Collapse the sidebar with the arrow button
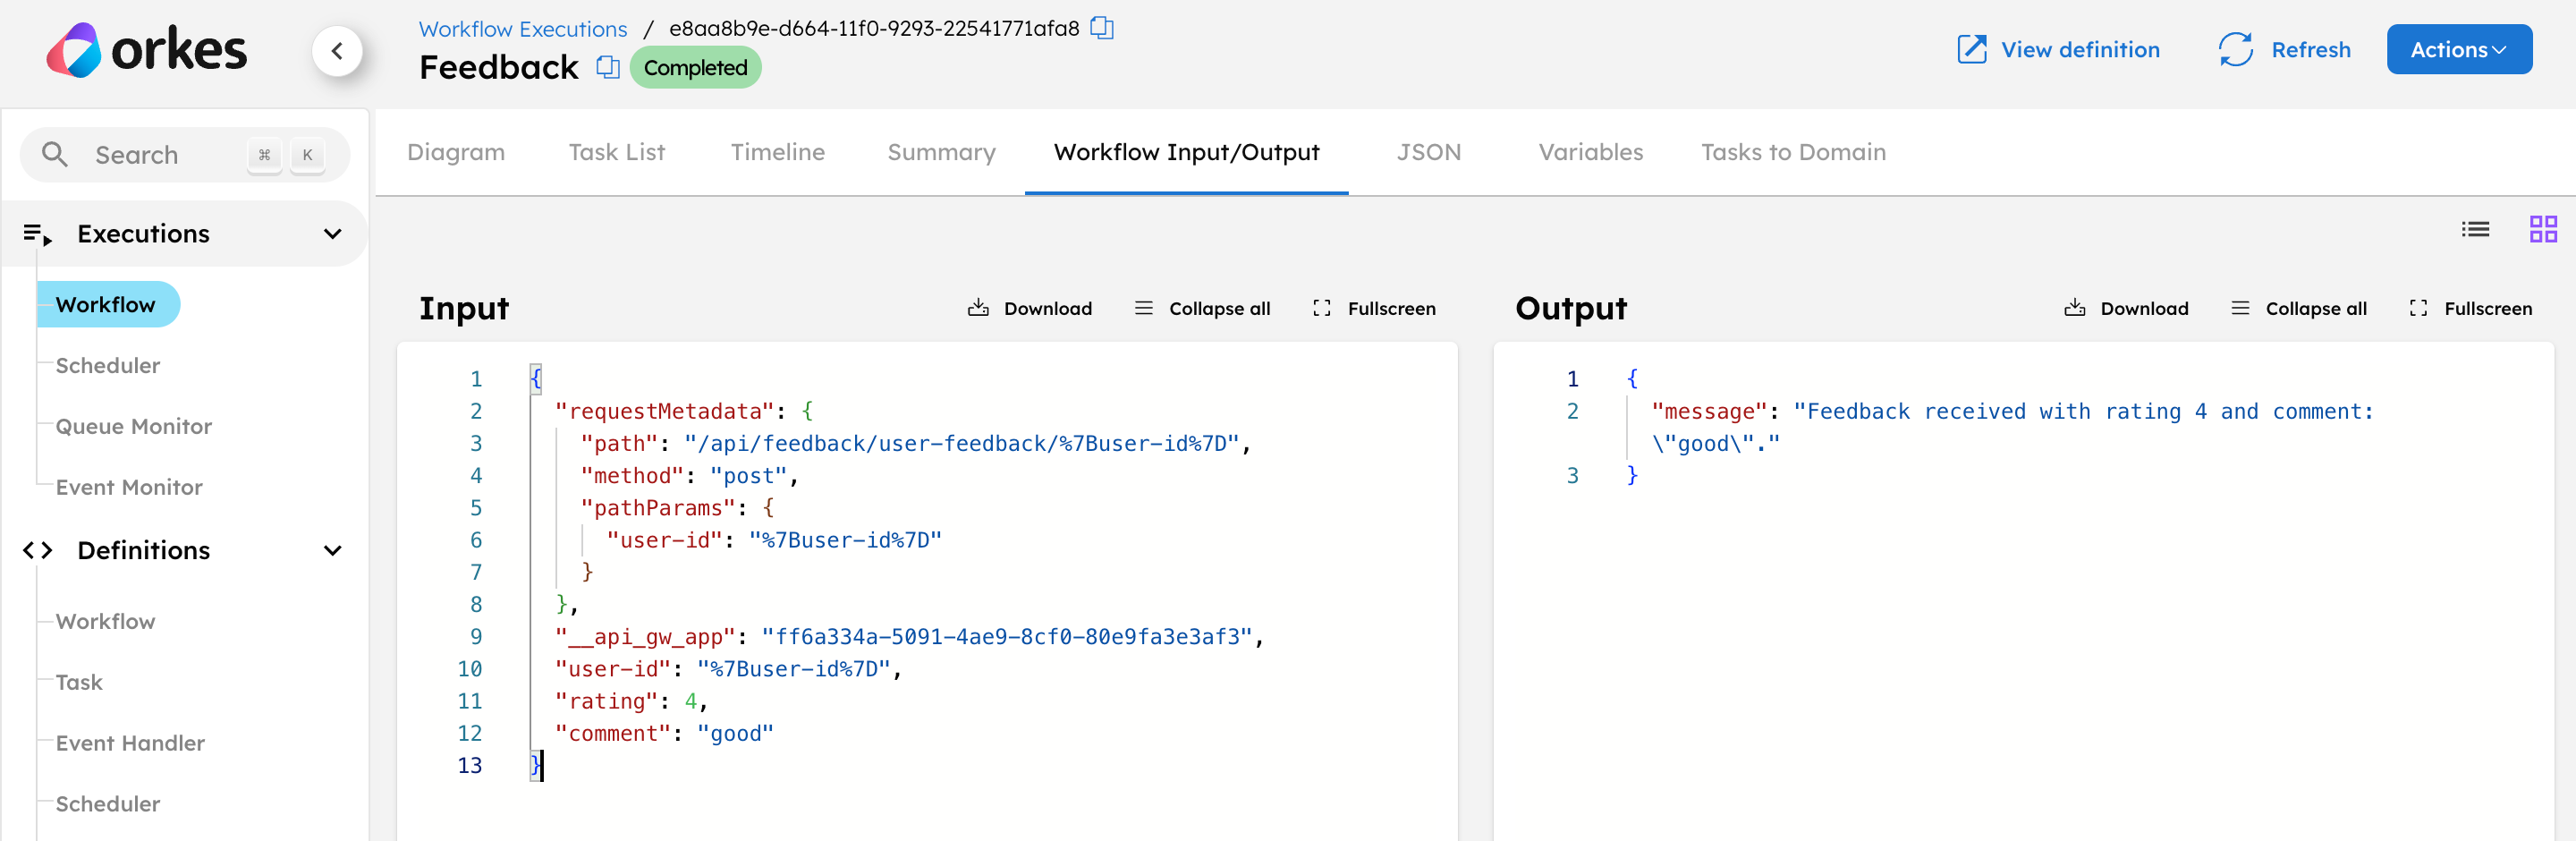 coord(337,51)
